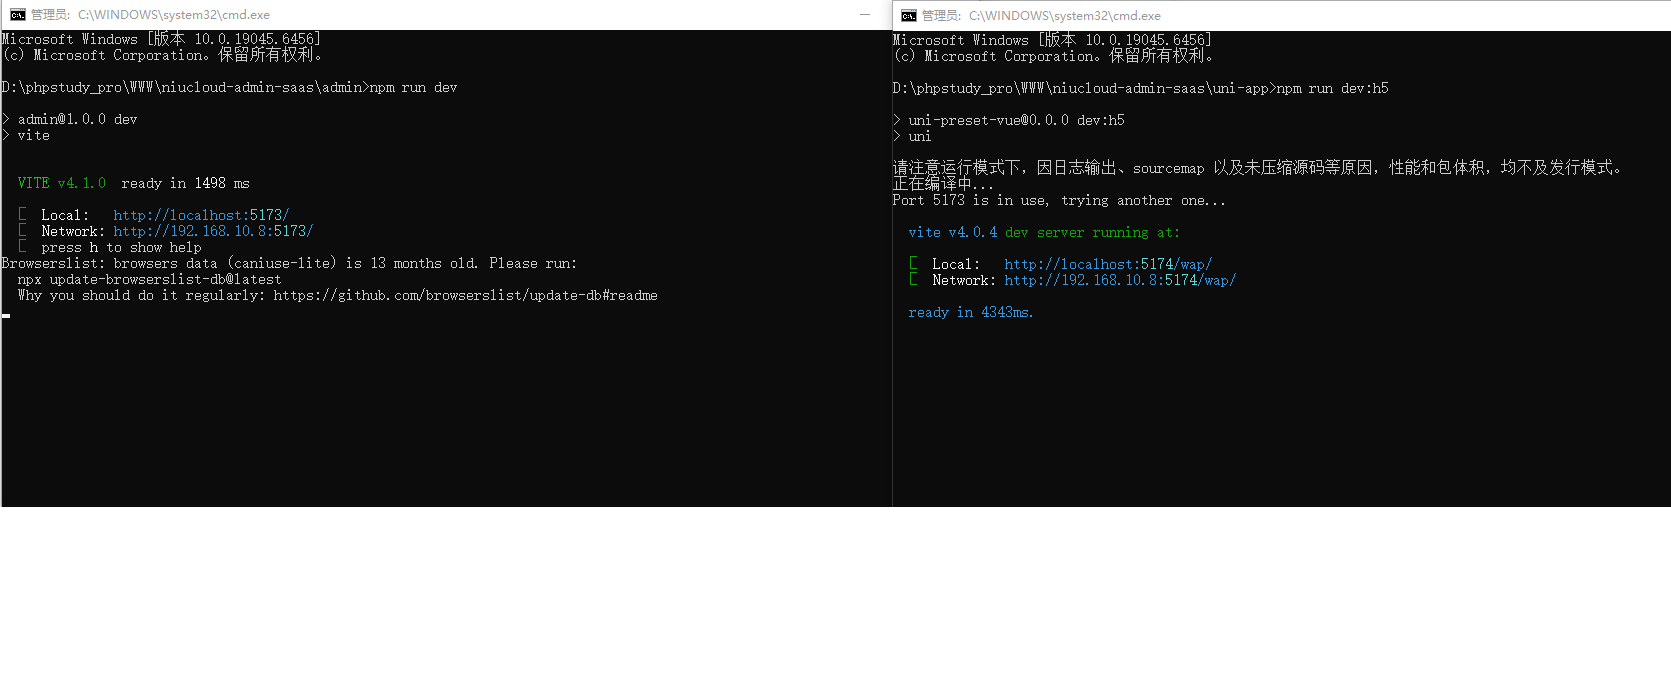Minimize the left cmd window
Screen dimensions: 1671x677
point(865,15)
